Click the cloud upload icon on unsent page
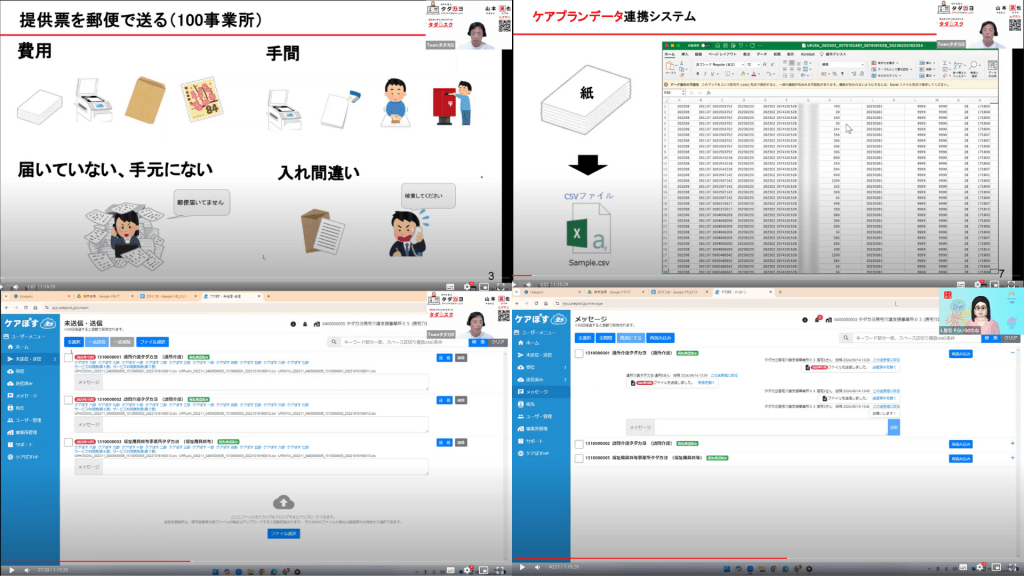This screenshot has height=576, width=1024. click(x=283, y=501)
